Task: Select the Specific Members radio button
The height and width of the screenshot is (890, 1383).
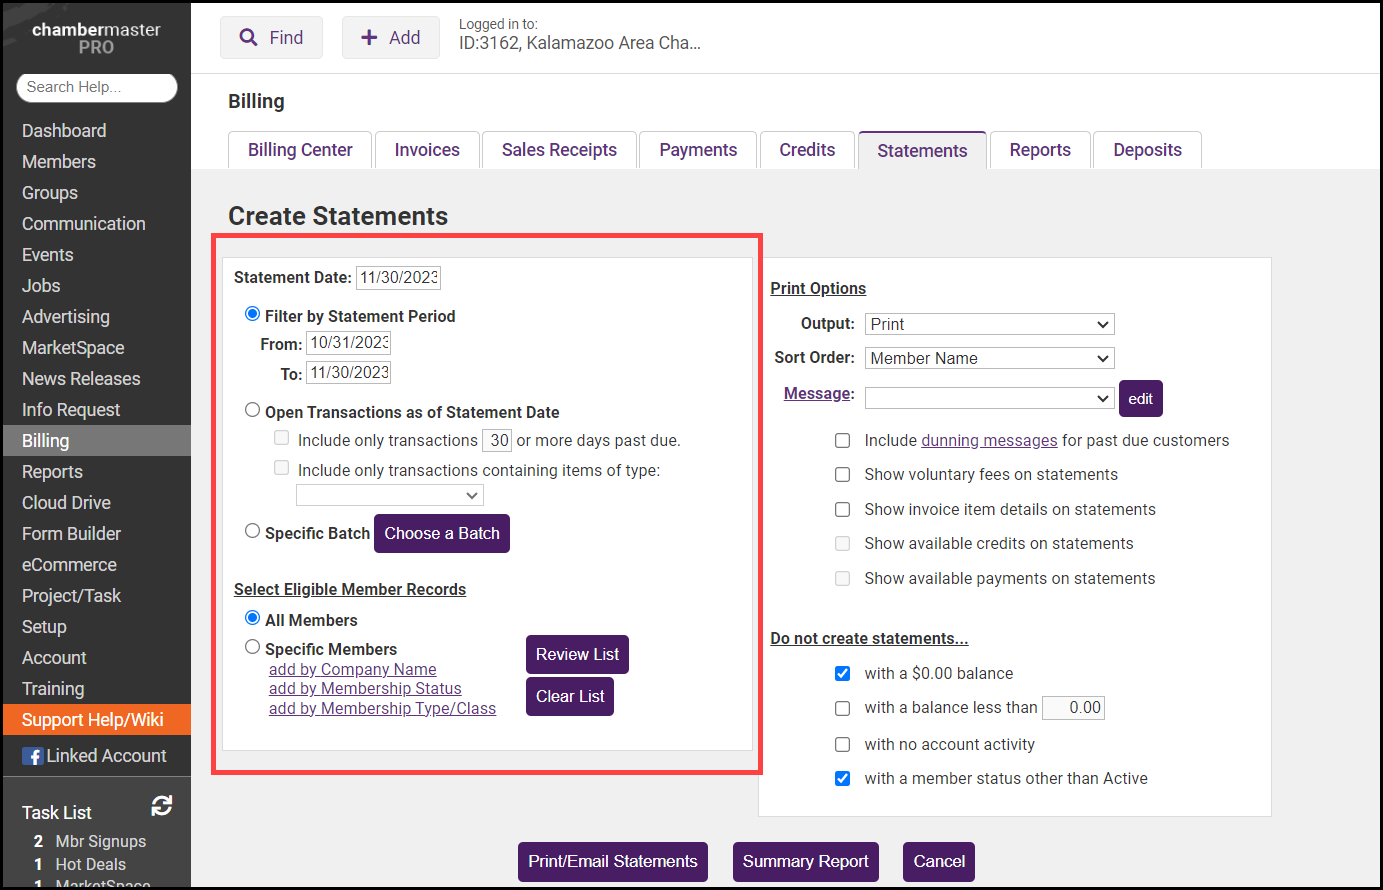Action: click(253, 647)
